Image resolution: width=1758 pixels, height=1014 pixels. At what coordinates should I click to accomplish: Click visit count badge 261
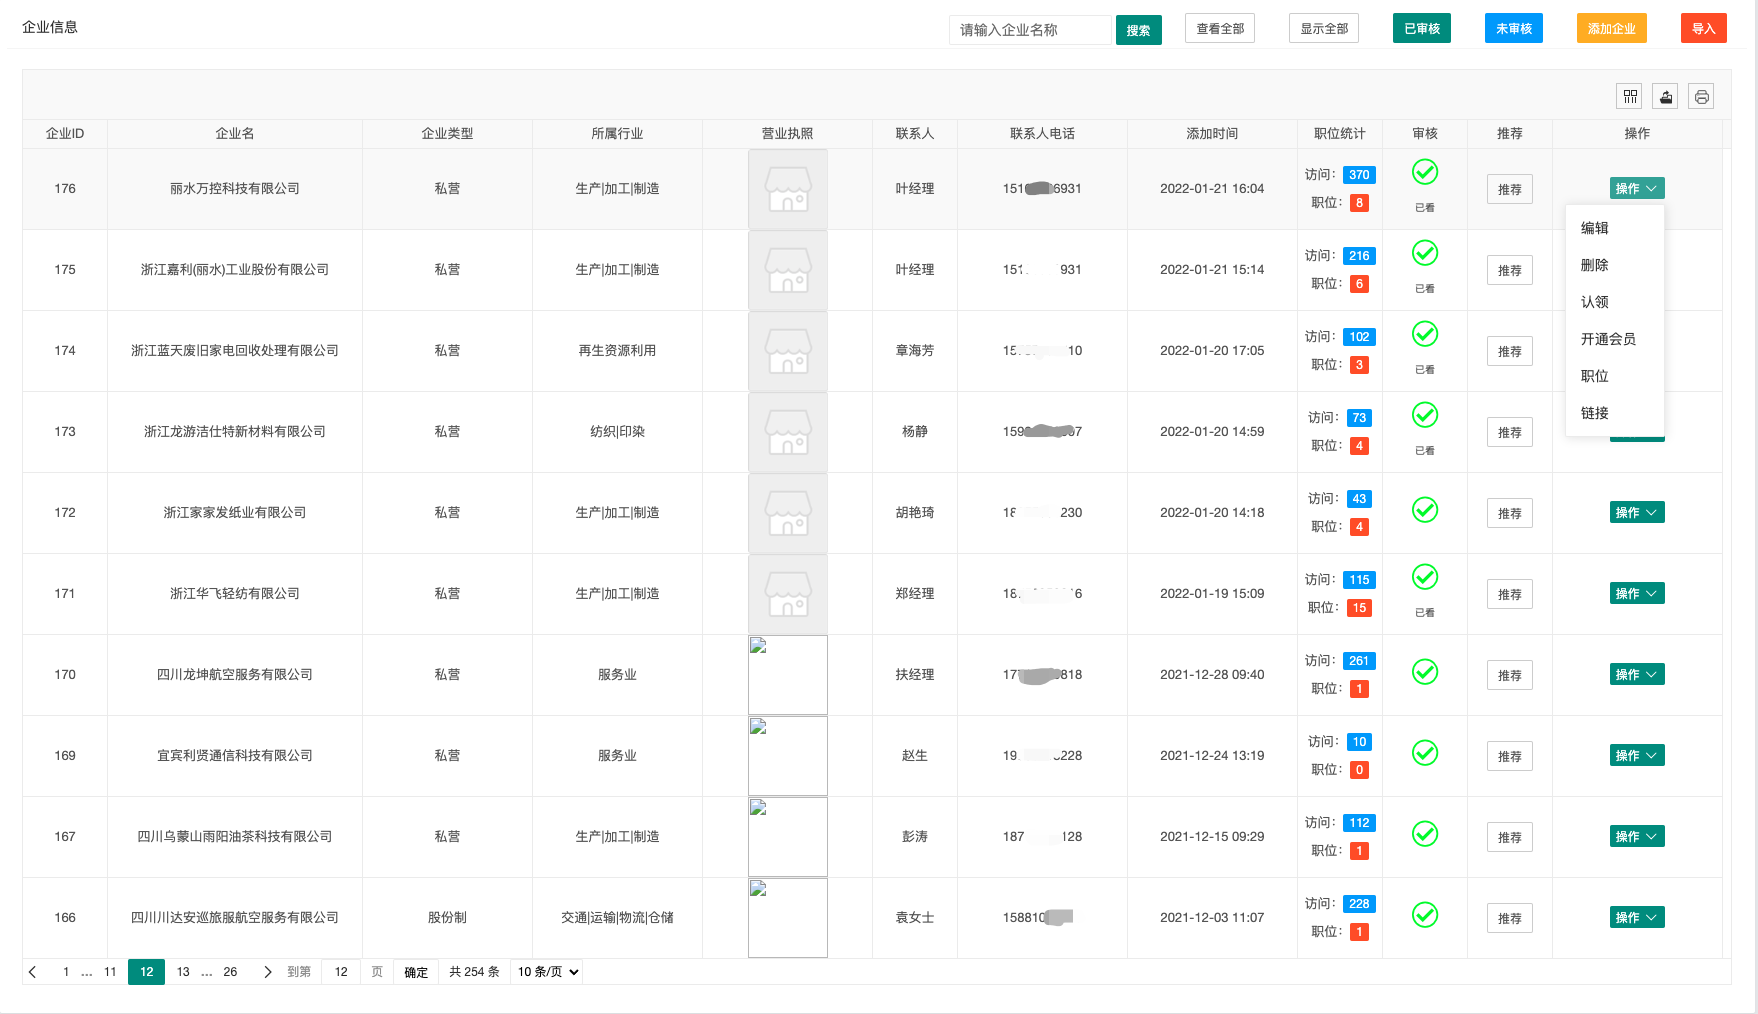click(x=1359, y=661)
